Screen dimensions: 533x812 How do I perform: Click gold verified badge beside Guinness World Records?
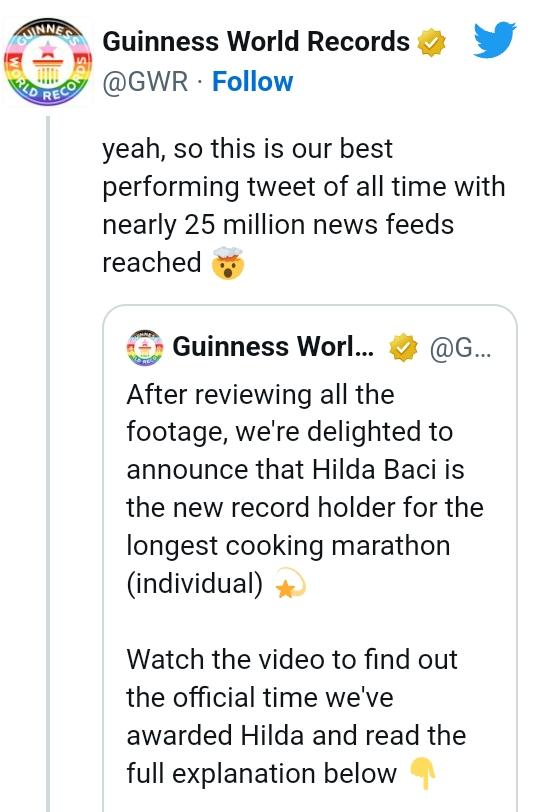click(431, 42)
